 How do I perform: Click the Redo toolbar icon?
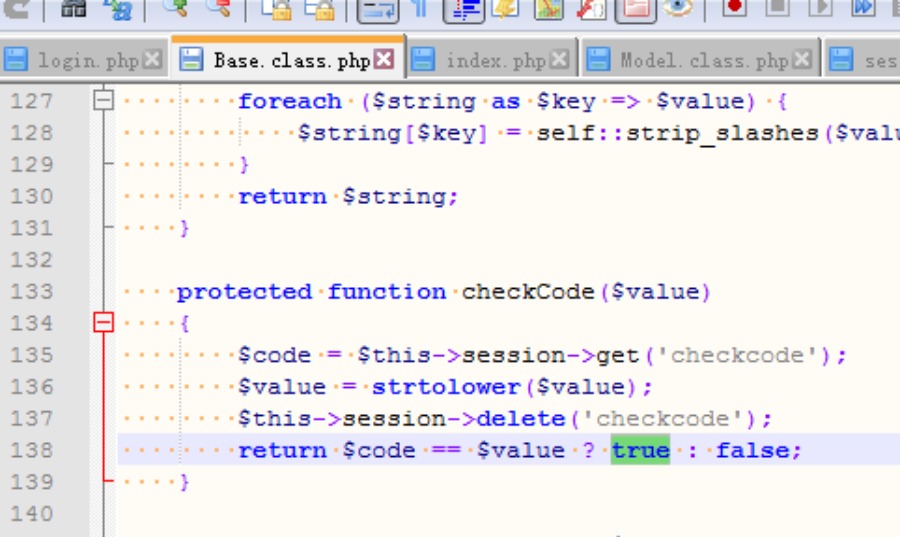(16, 8)
